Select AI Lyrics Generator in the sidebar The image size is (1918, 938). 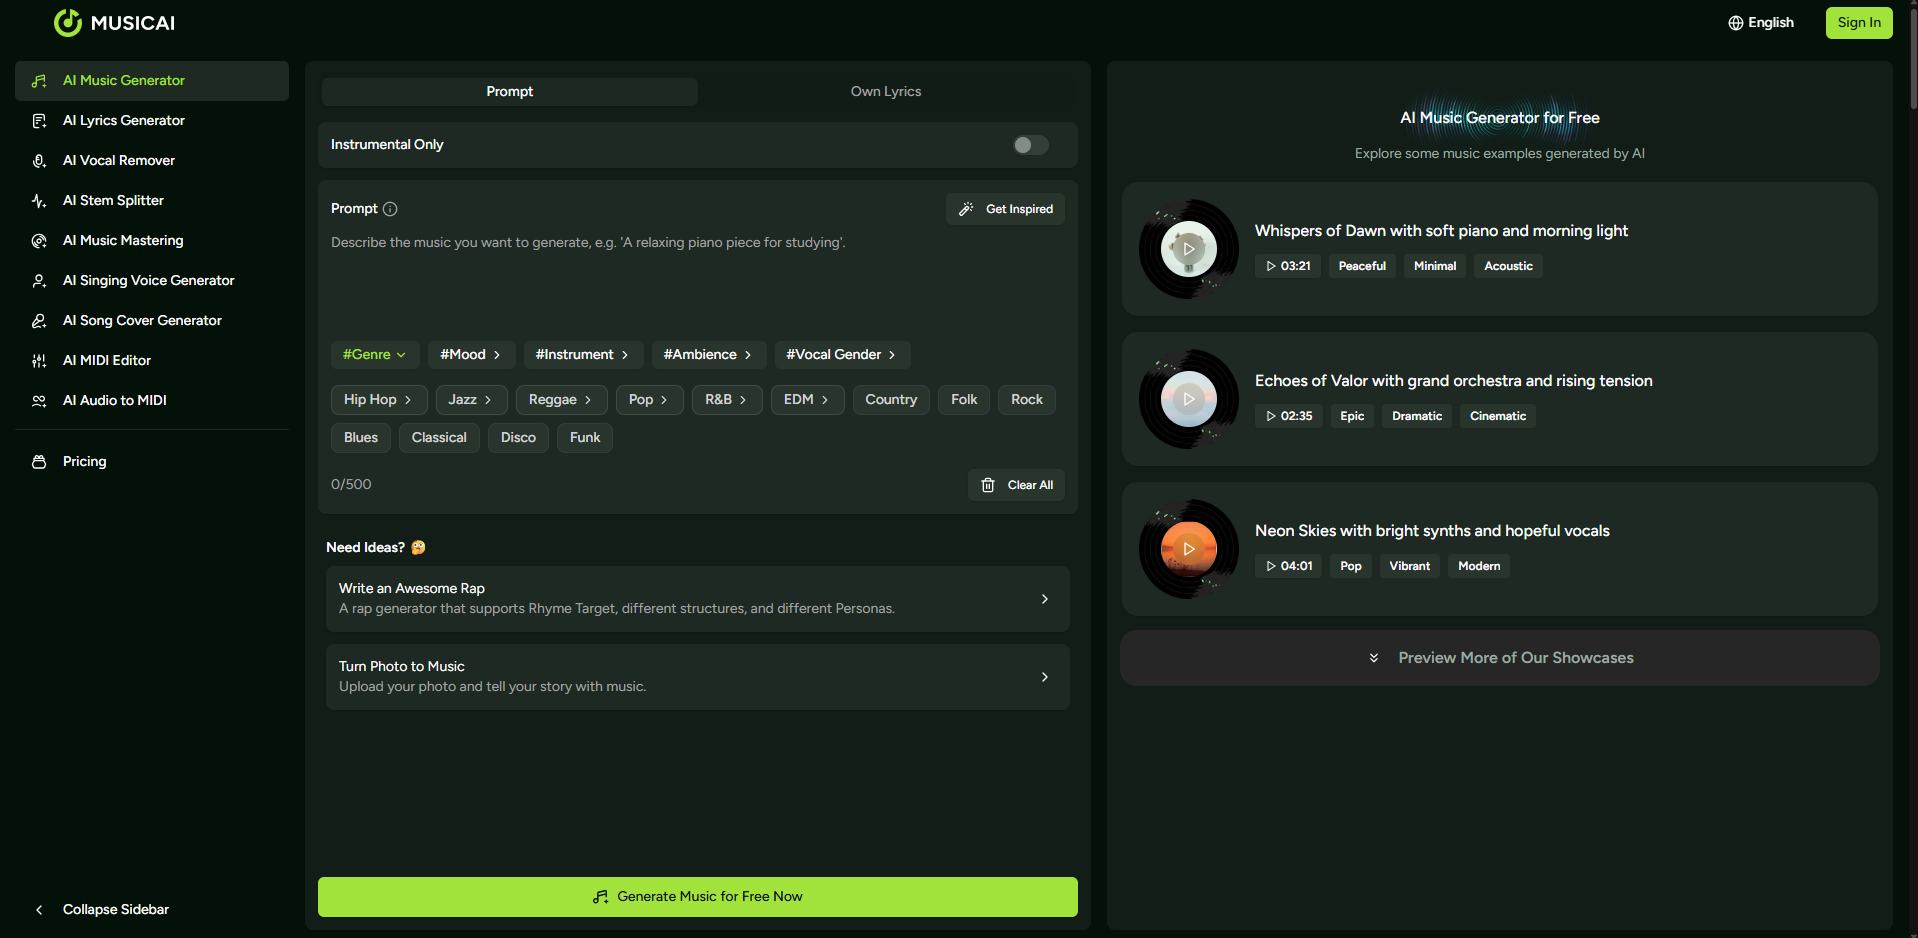[123, 120]
